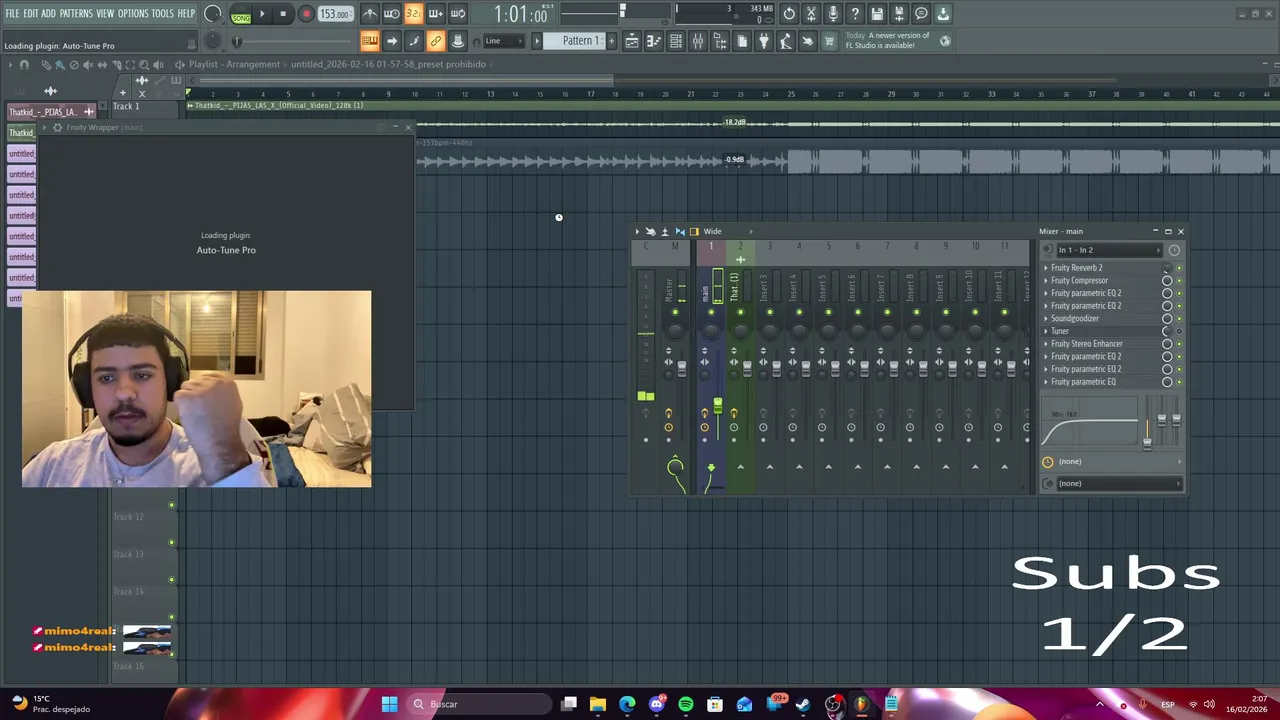This screenshot has width=1280, height=720.
Task: Open the ADD menu
Action: tap(48, 14)
